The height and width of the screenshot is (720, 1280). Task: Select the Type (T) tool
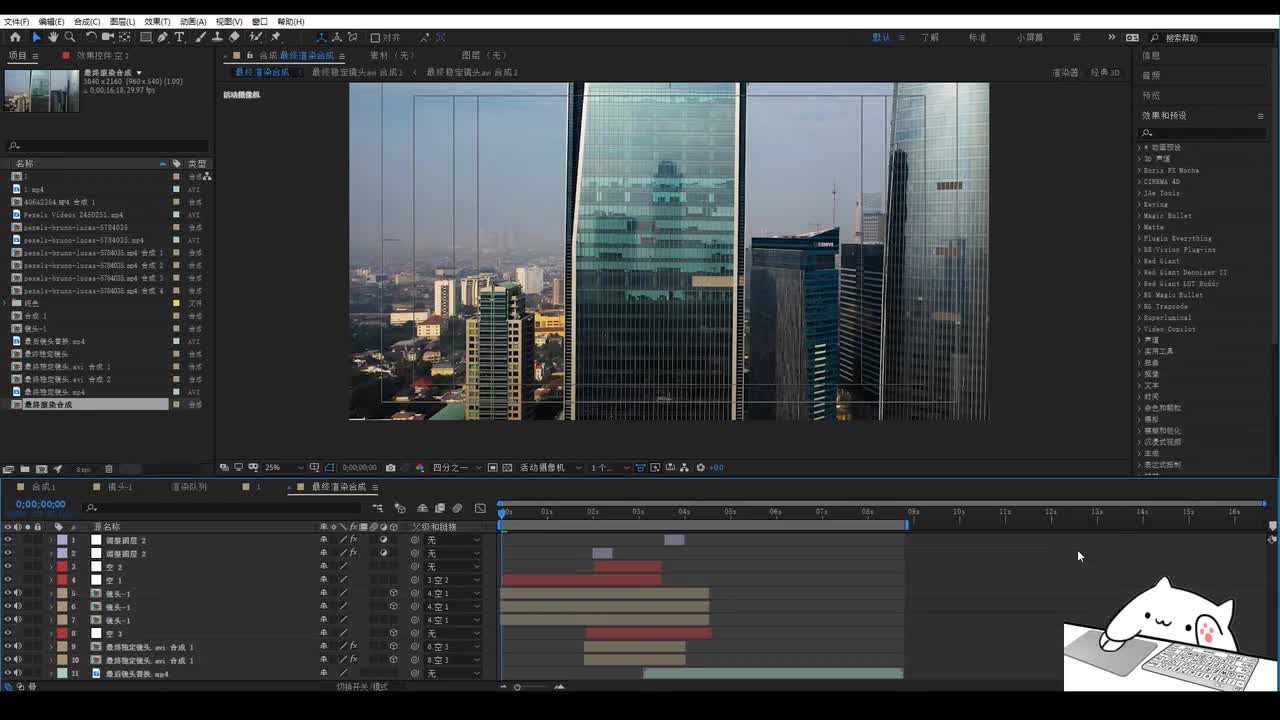tap(179, 37)
